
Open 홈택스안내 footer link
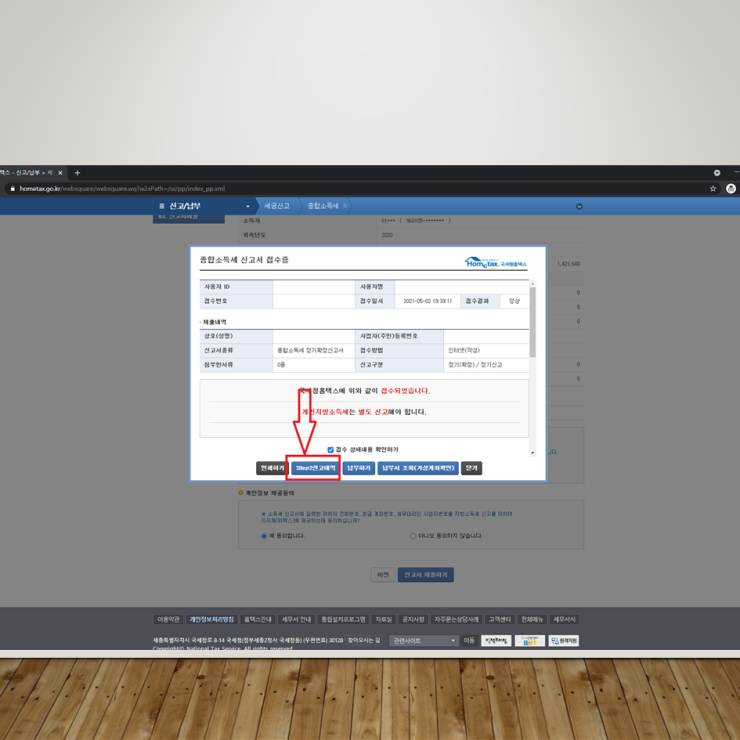coord(258,619)
